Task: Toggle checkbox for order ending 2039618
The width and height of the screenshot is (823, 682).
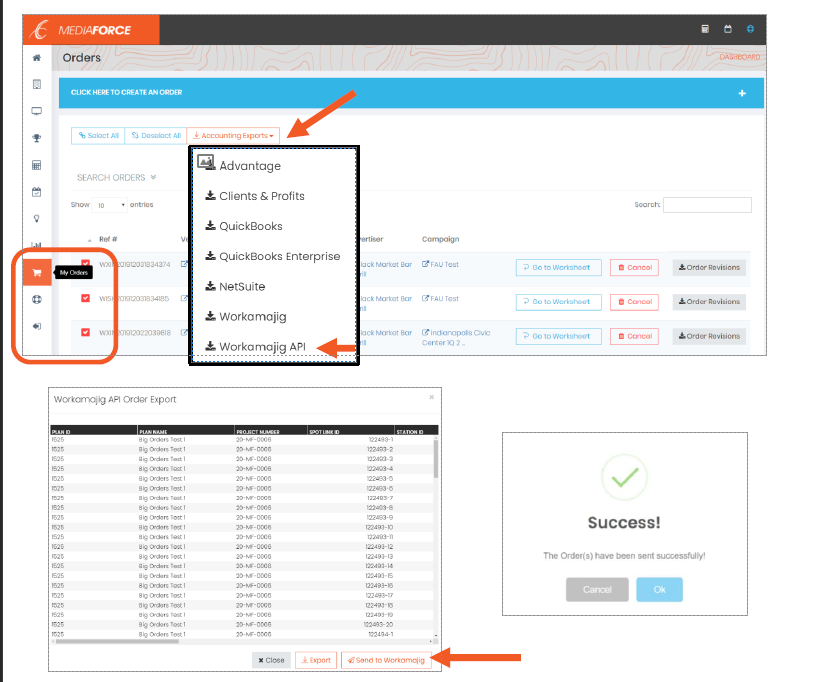Action: [x=86, y=332]
